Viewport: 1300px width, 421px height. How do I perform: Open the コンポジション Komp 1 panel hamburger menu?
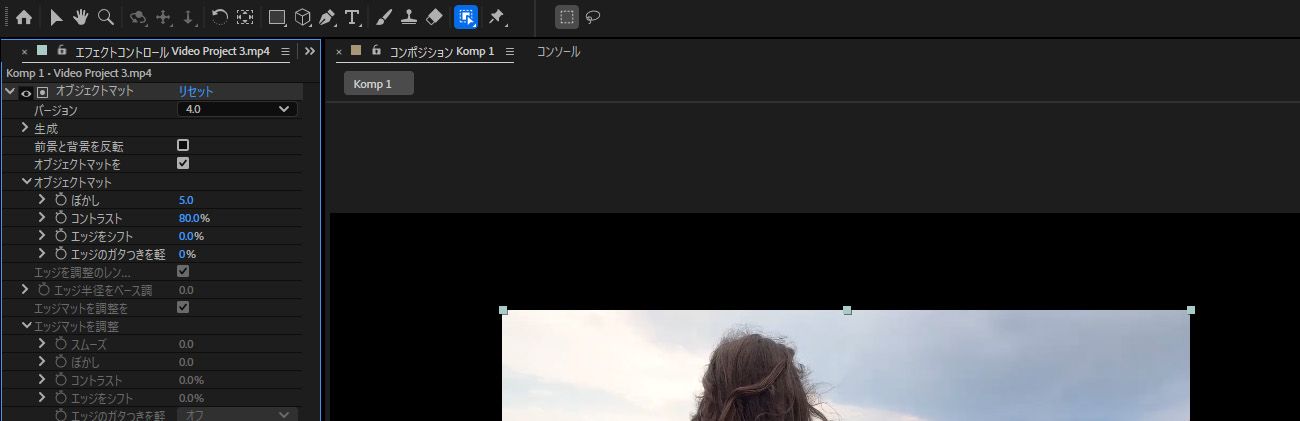pos(509,51)
